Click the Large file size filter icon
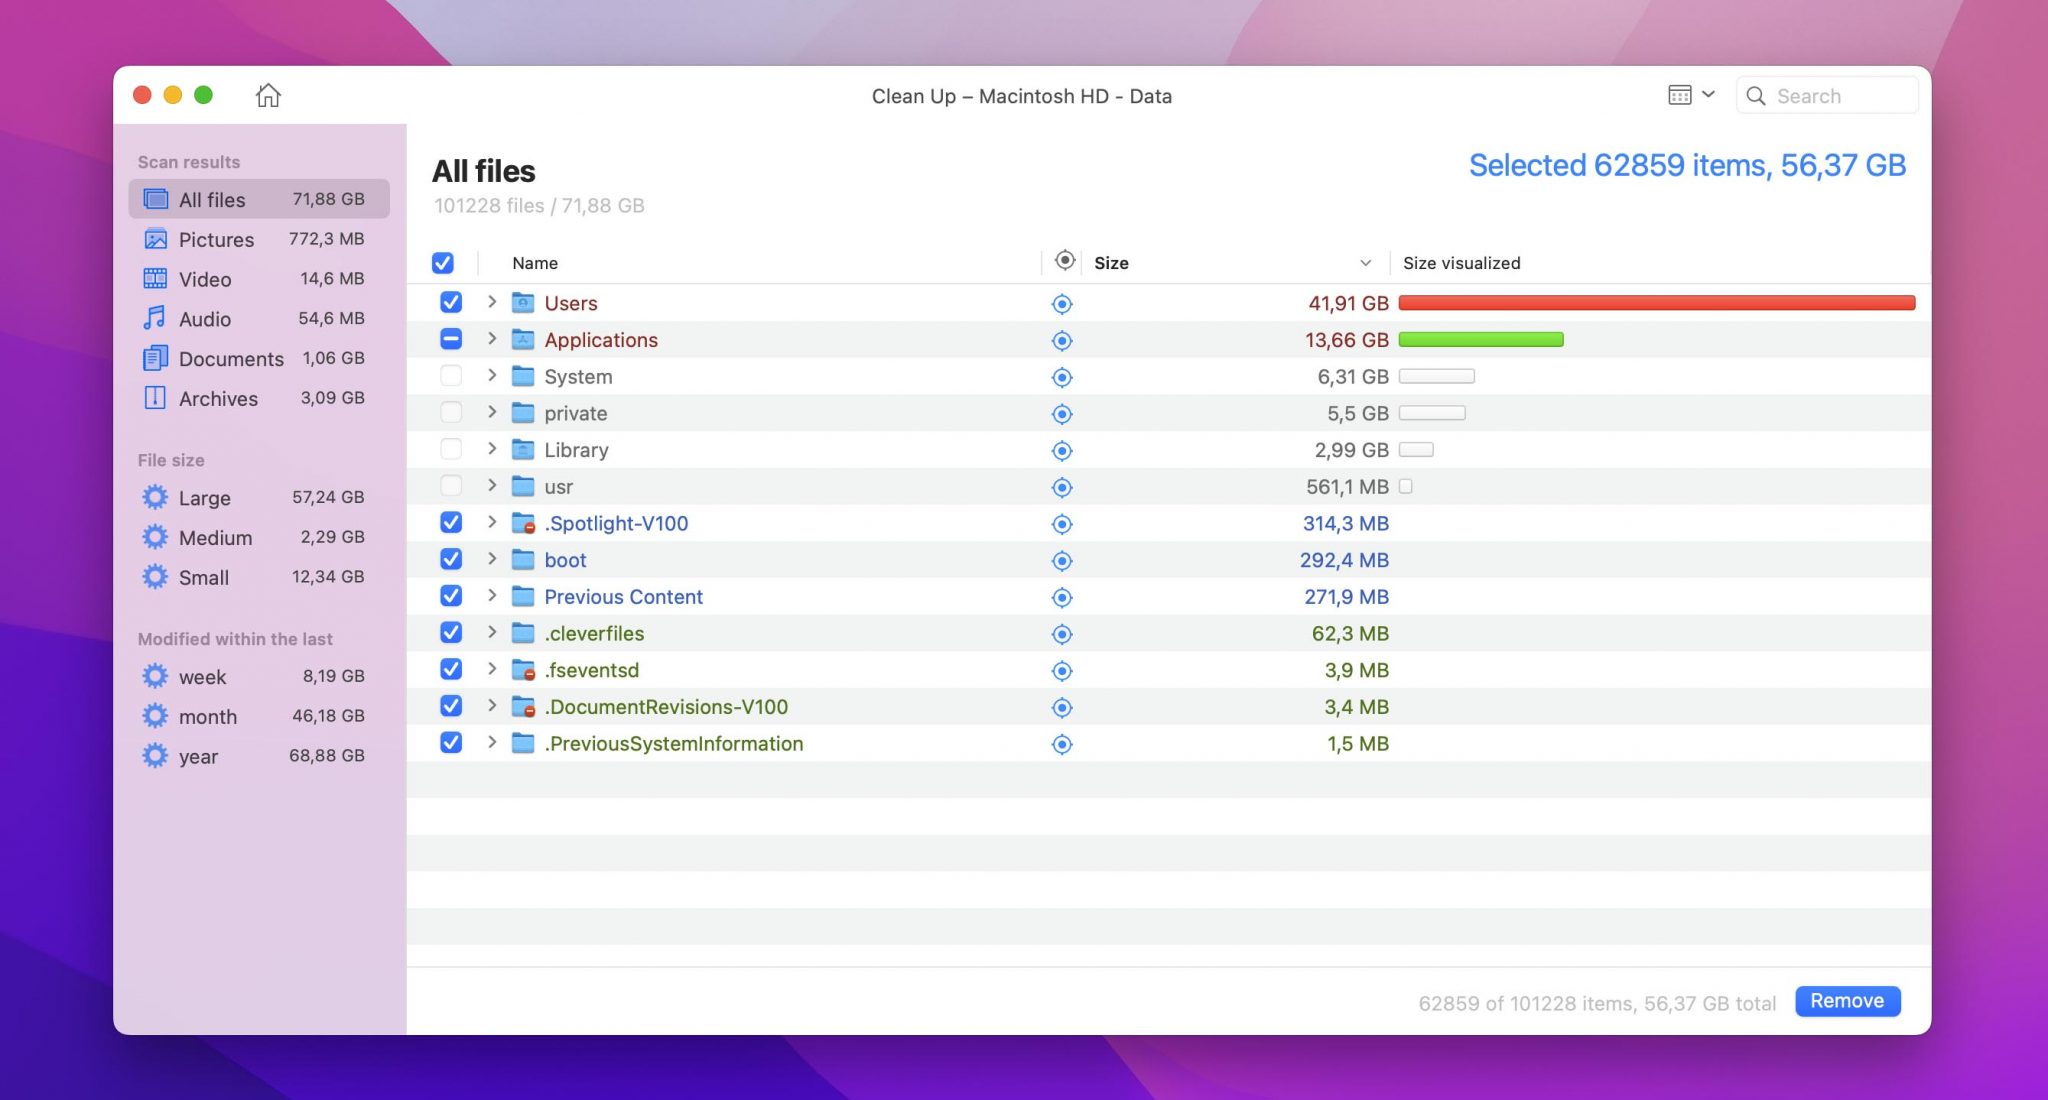The height and width of the screenshot is (1100, 2048). coord(153,496)
